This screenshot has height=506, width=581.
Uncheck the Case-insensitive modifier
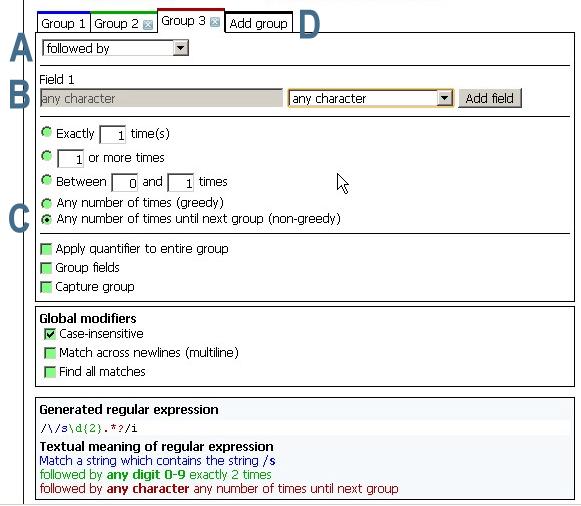[50, 334]
